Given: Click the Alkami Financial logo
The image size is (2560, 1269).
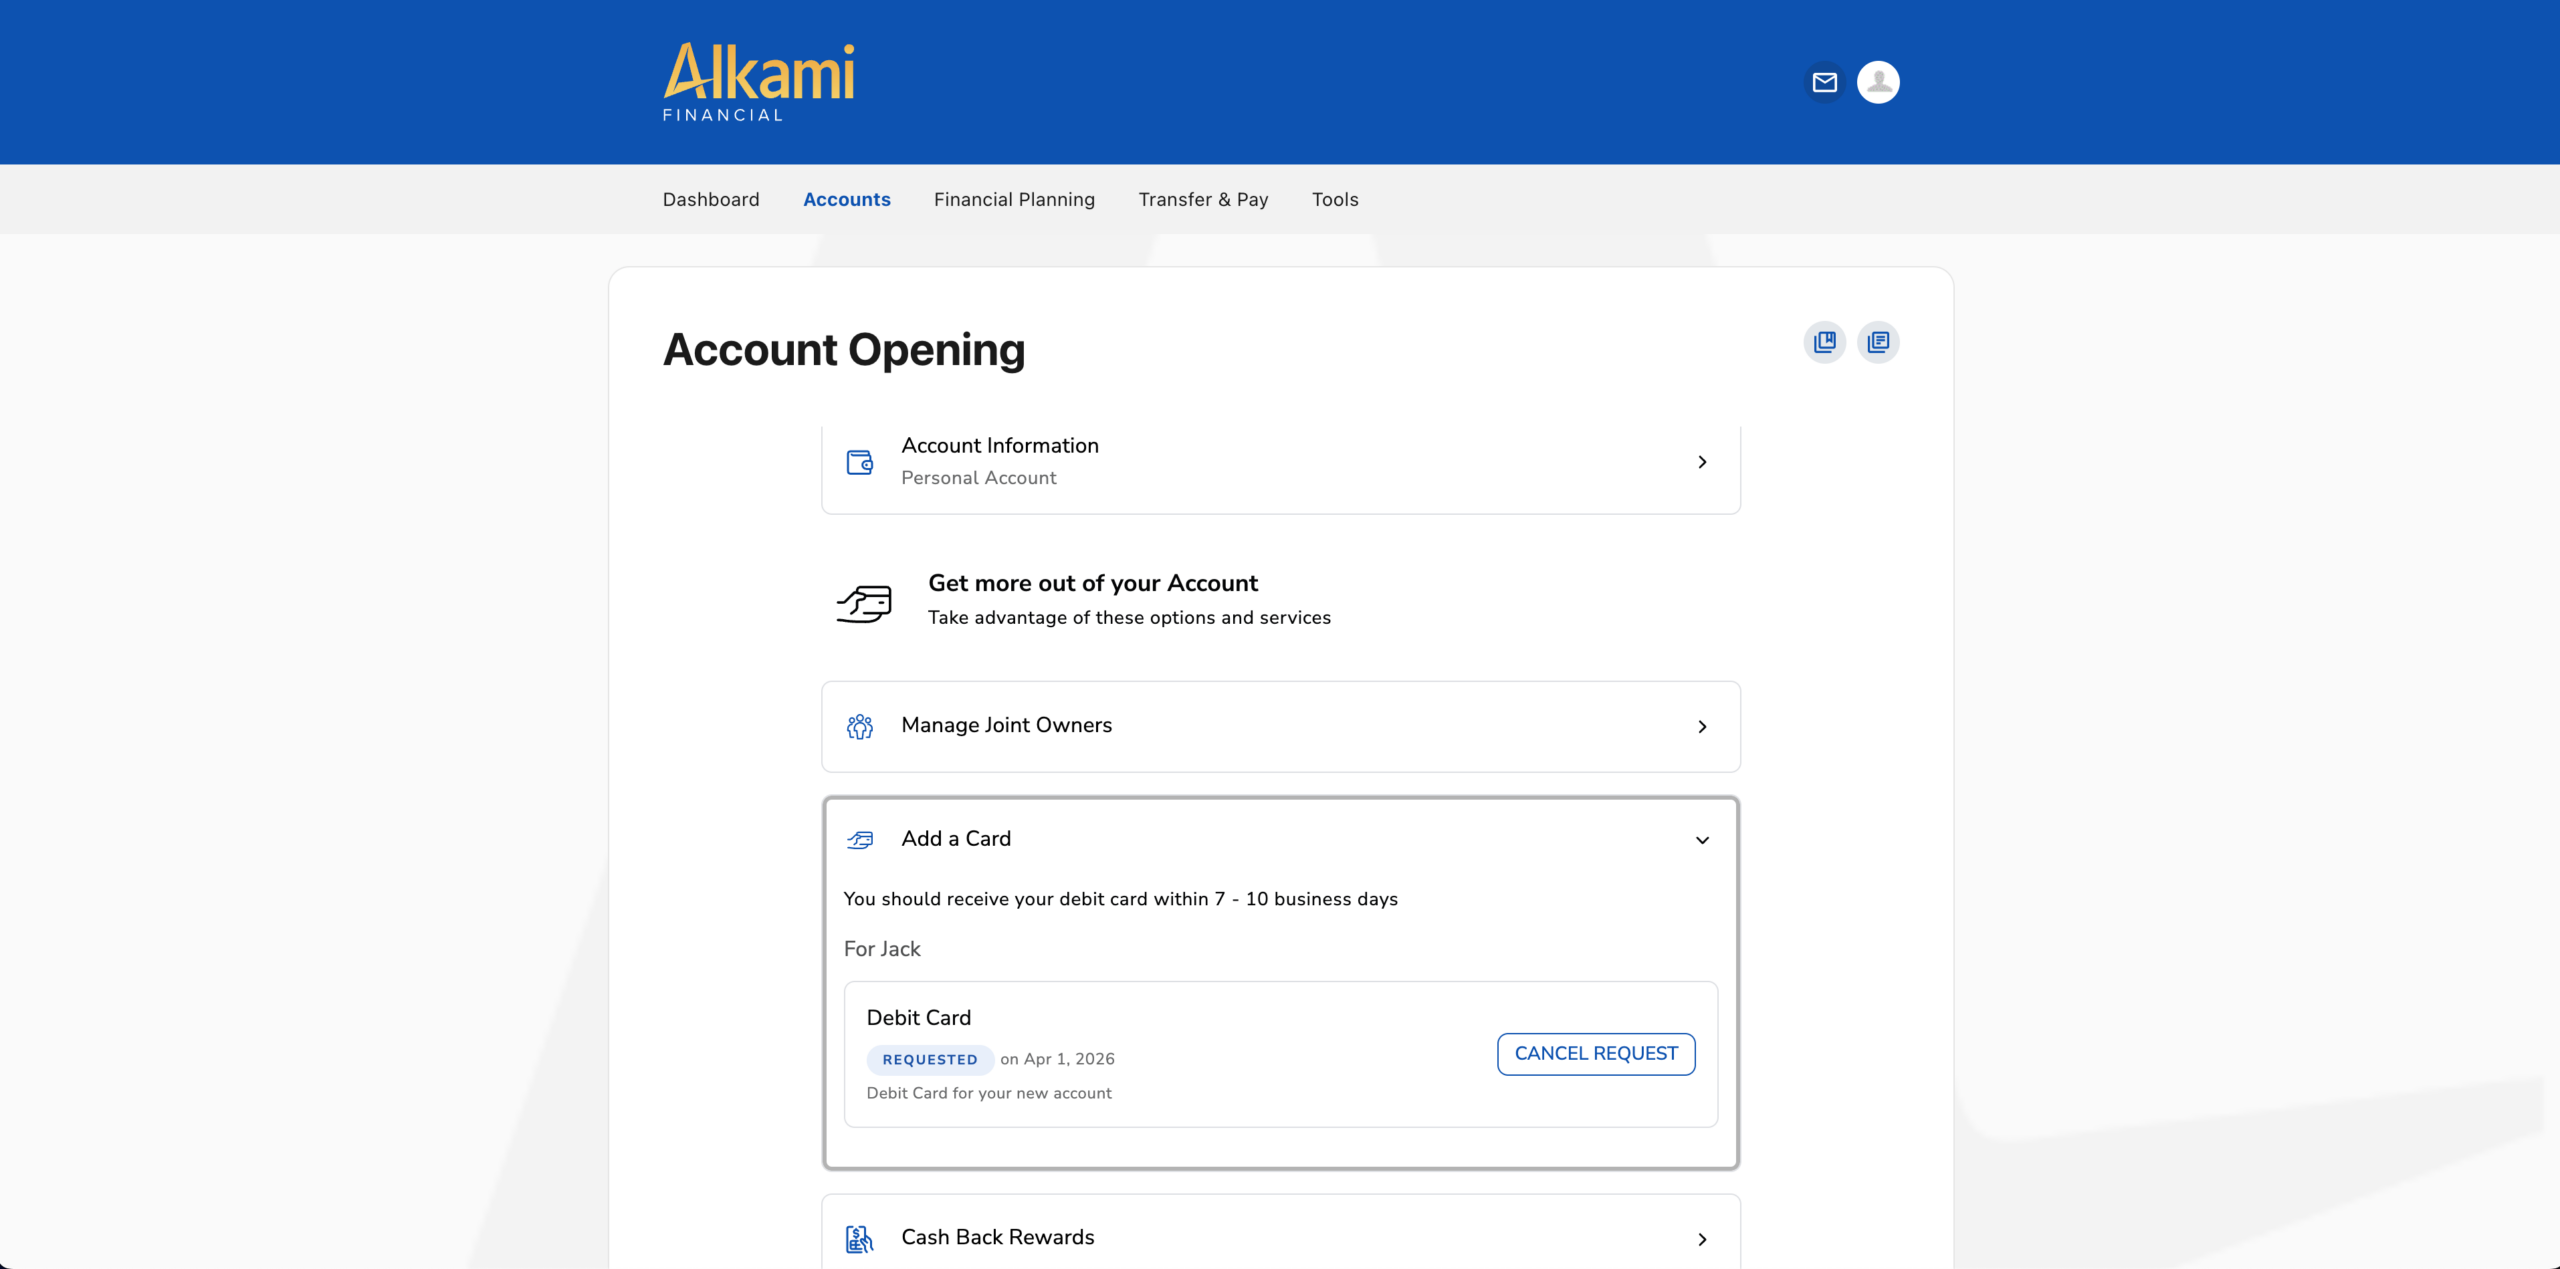Looking at the screenshot, I should point(758,80).
